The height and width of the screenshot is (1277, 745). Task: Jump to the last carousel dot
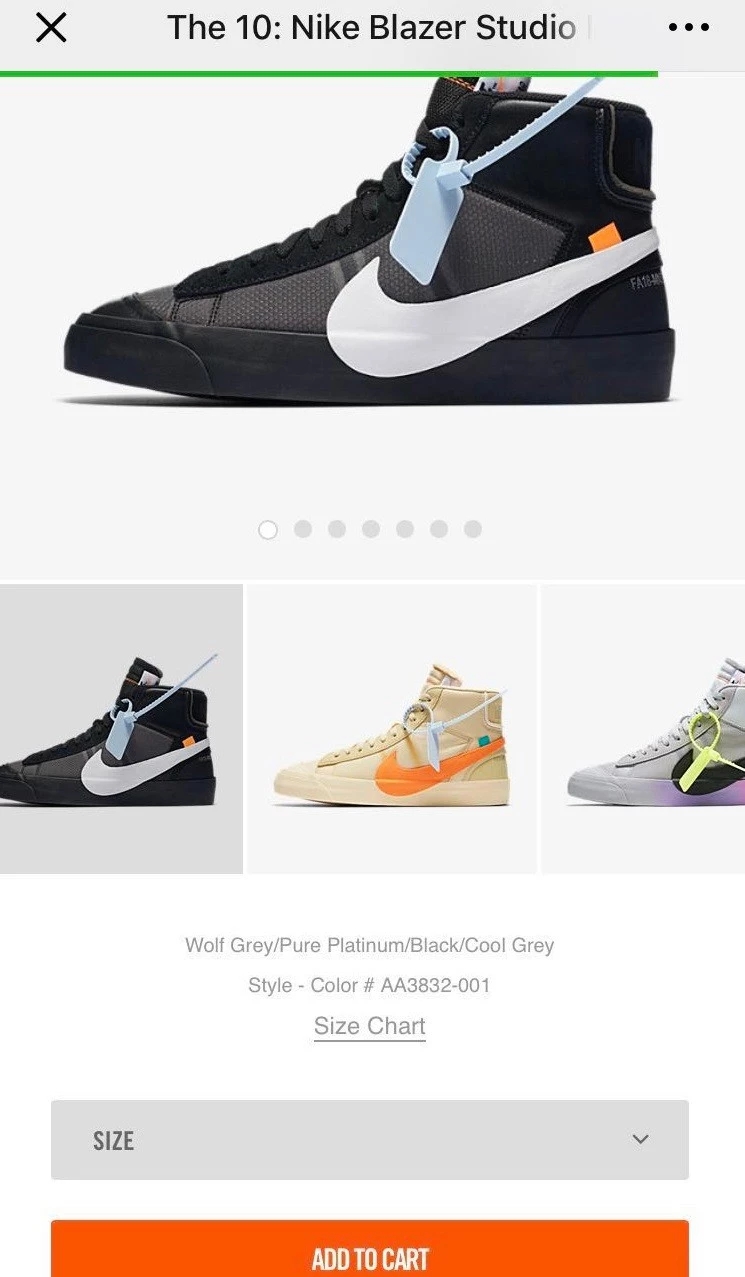point(473,529)
